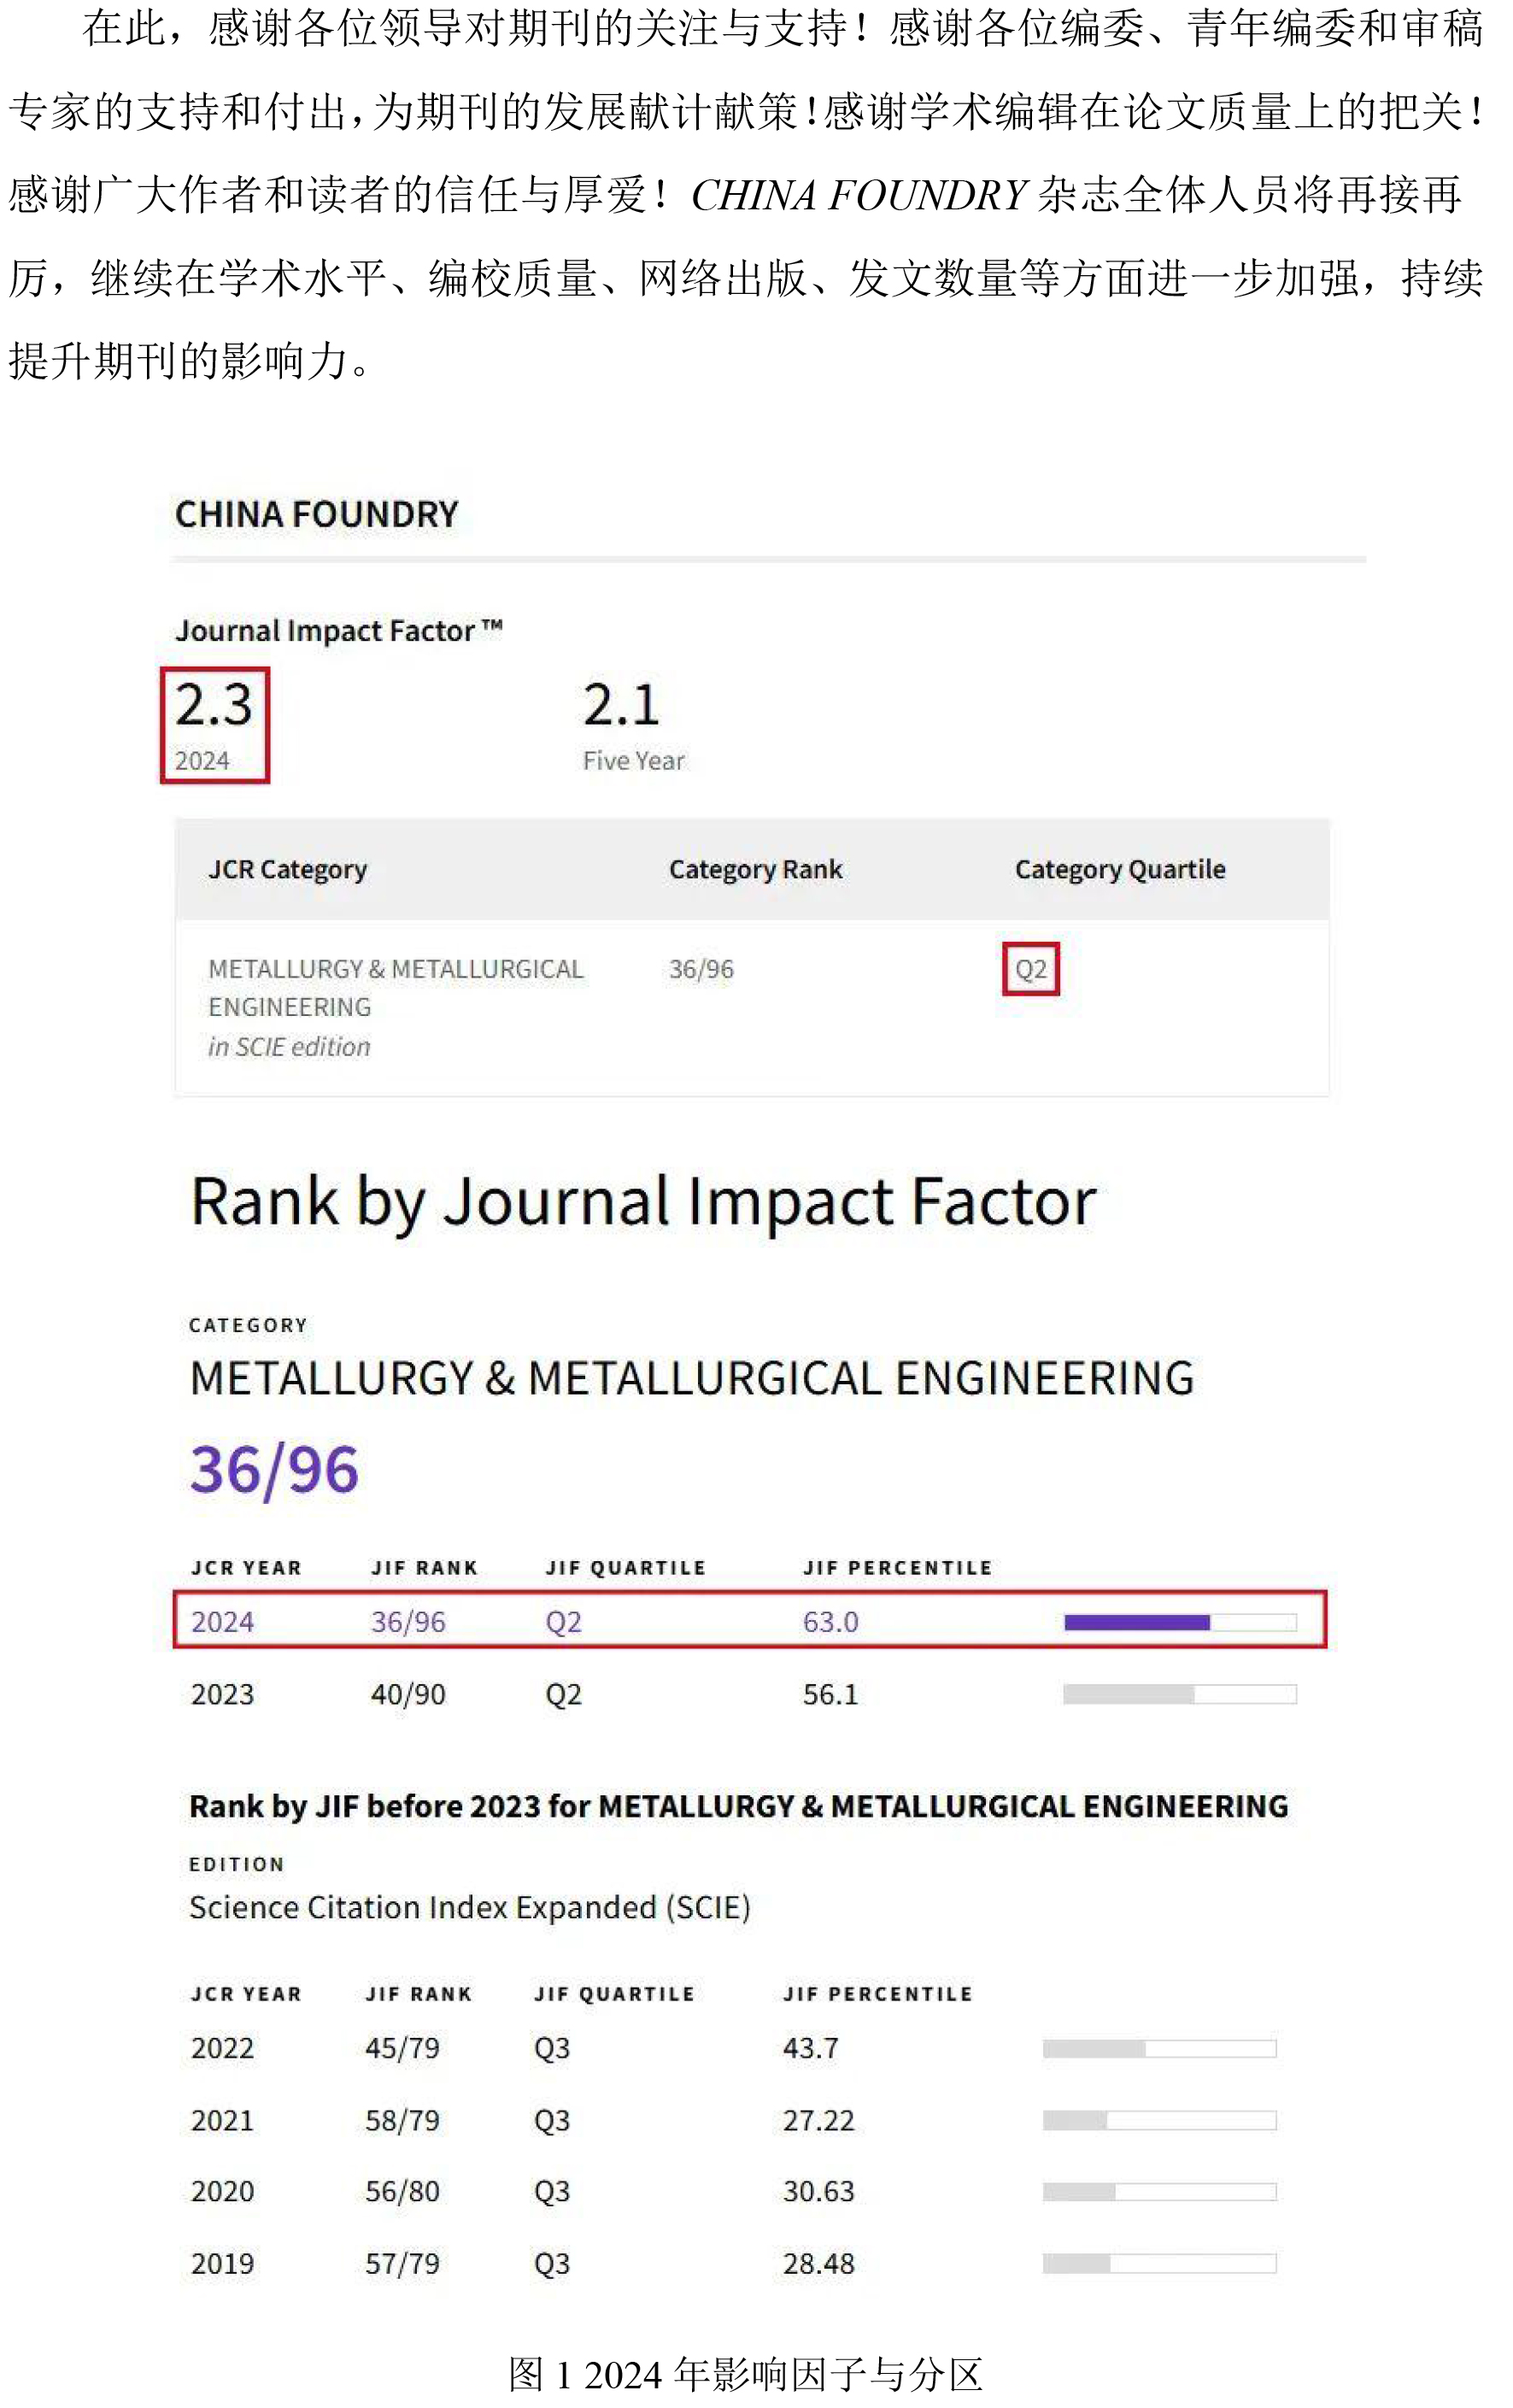
Task: Click the CHINA FOUNDRY journal title
Action: point(316,514)
